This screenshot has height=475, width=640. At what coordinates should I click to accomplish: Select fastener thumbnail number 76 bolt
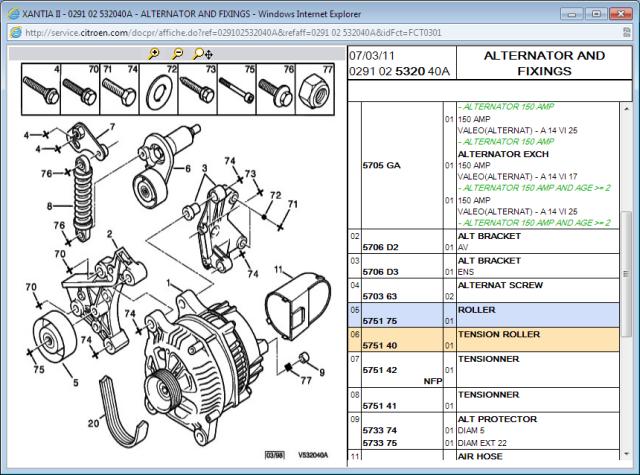click(x=276, y=89)
